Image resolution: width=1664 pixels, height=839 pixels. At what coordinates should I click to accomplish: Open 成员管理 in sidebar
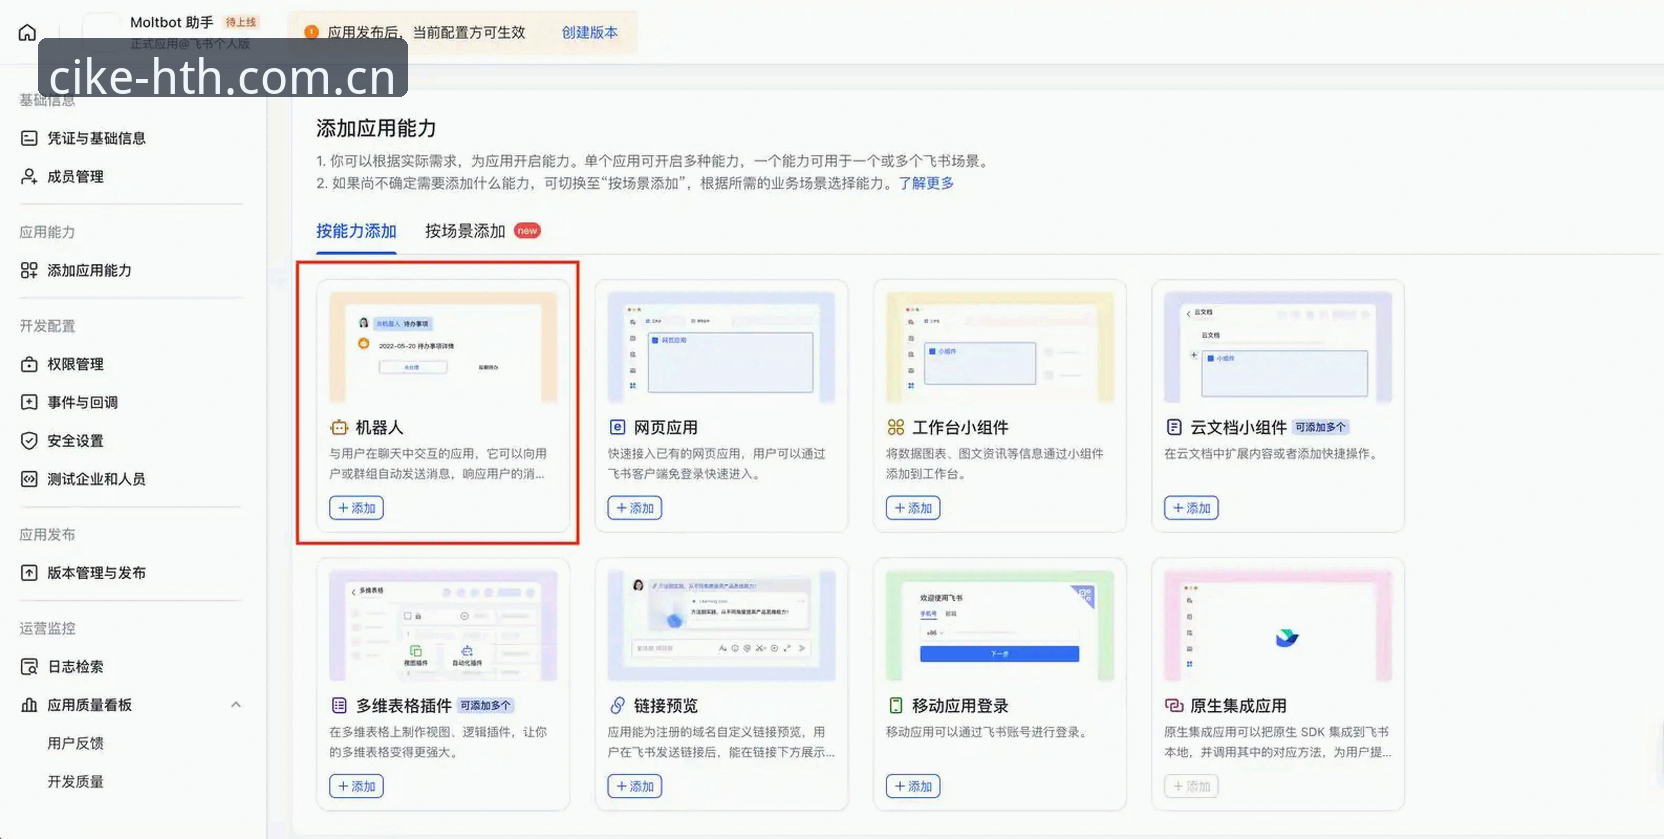pyautogui.click(x=75, y=176)
